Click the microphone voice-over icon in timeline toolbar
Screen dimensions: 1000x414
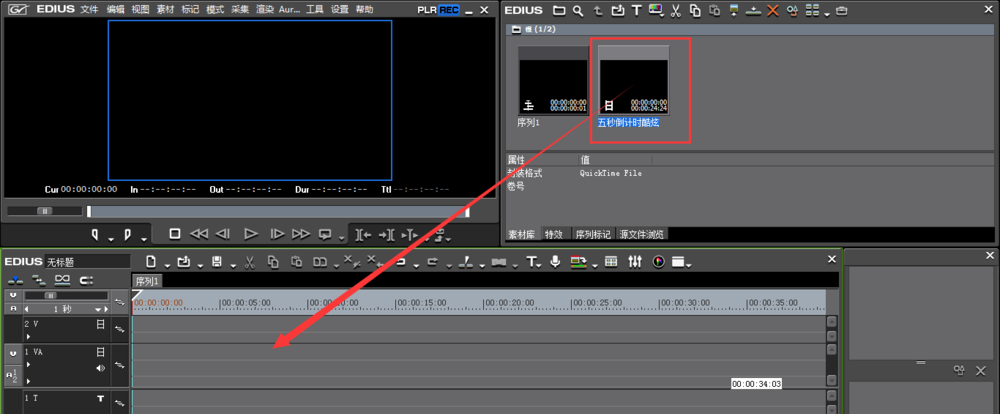[555, 262]
